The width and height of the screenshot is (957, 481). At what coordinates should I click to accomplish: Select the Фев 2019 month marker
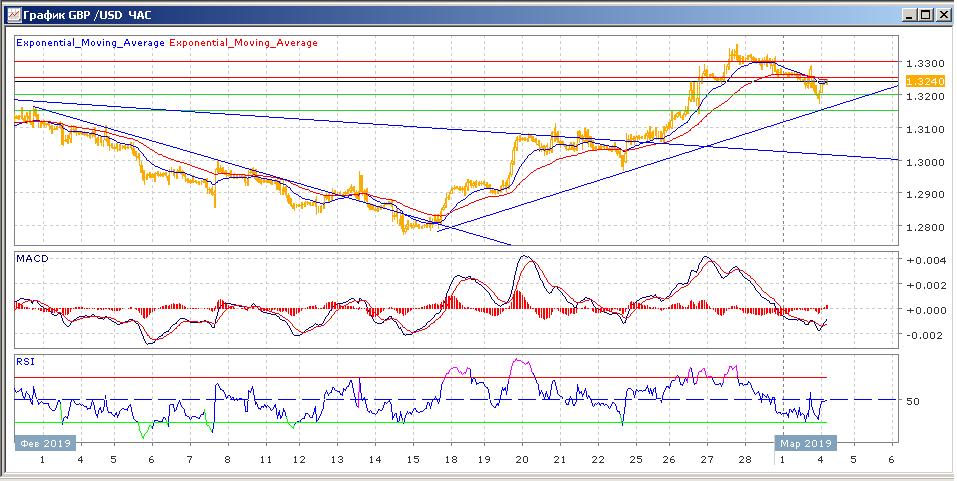(x=38, y=443)
